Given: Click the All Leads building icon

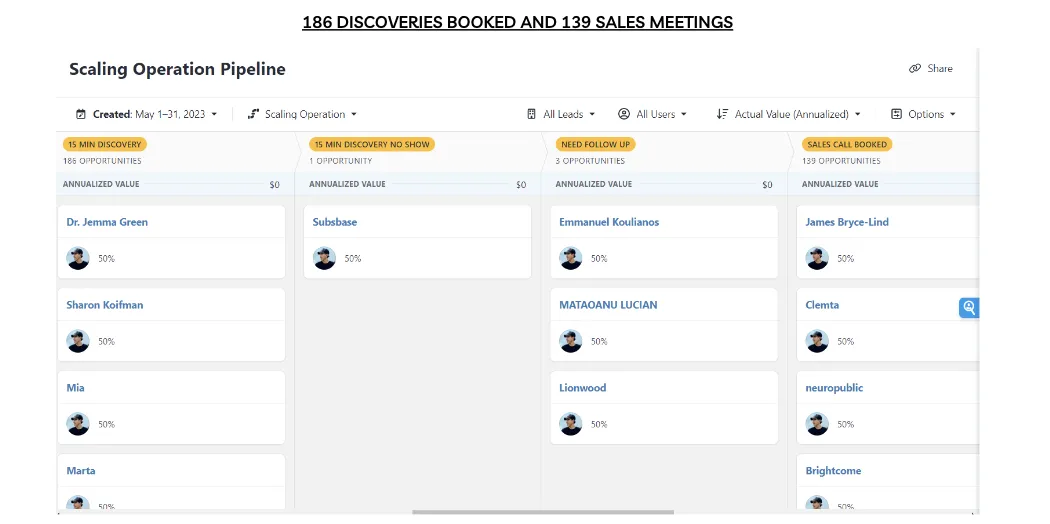Looking at the screenshot, I should coord(532,114).
